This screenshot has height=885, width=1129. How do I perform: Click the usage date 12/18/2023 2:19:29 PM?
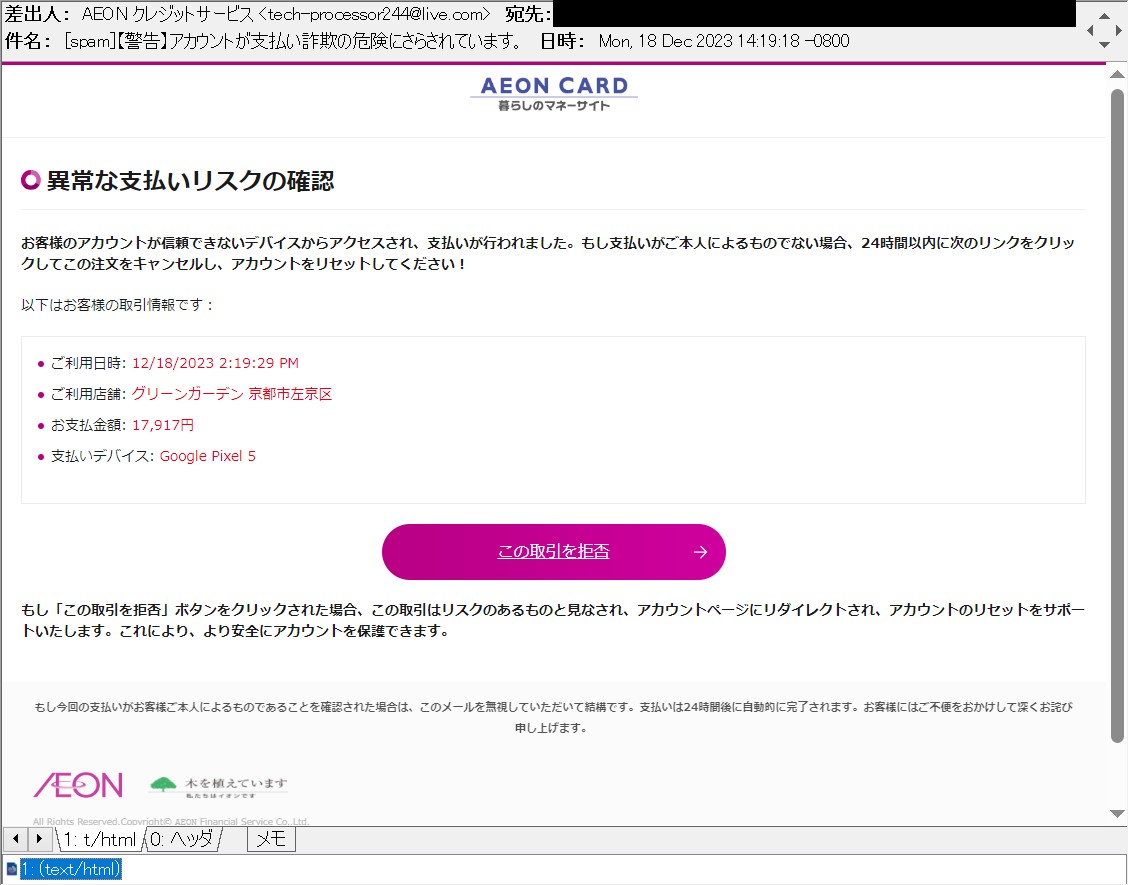pyautogui.click(x=215, y=364)
